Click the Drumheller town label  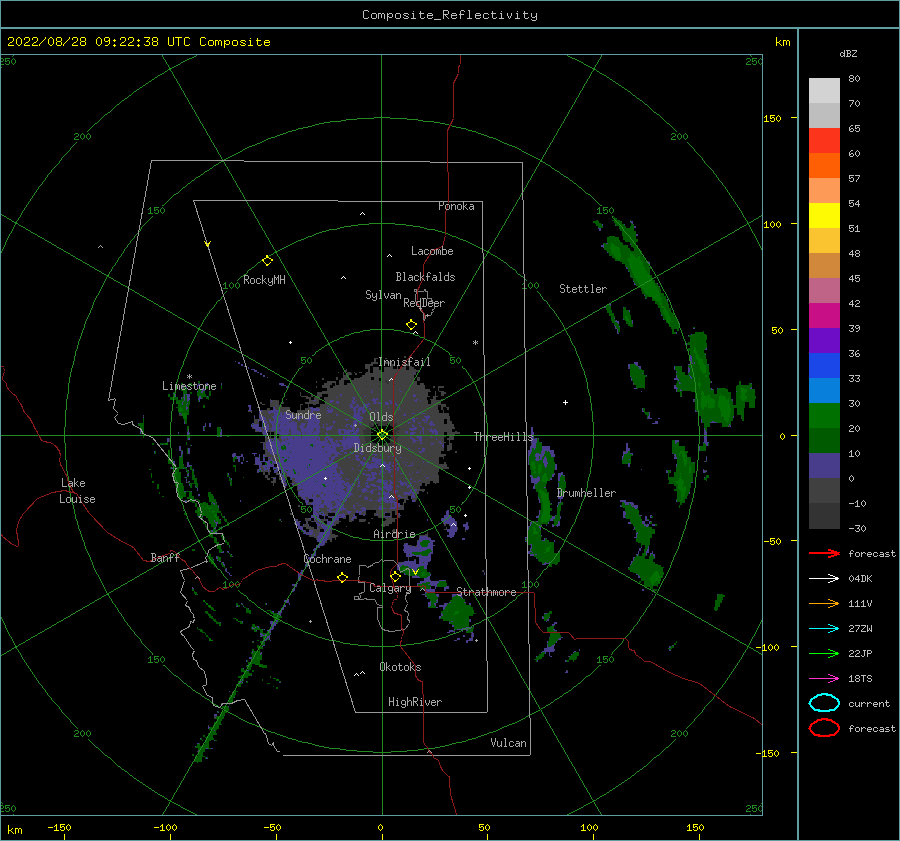click(586, 493)
